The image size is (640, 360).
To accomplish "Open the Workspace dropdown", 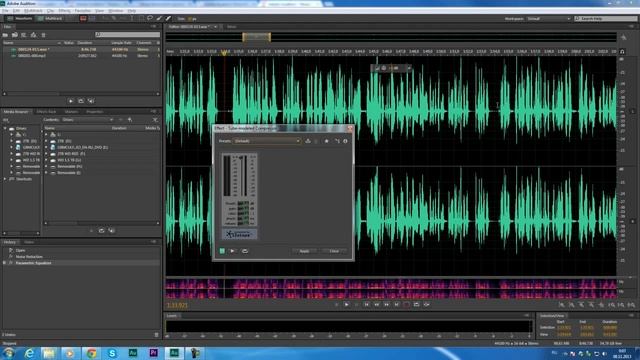I will pos(549,19).
